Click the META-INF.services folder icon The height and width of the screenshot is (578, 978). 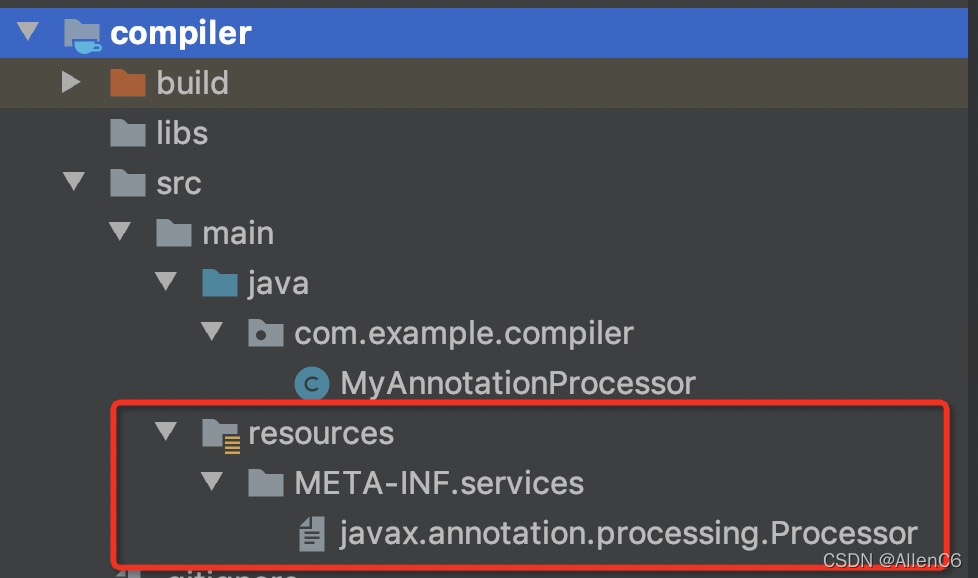point(266,483)
